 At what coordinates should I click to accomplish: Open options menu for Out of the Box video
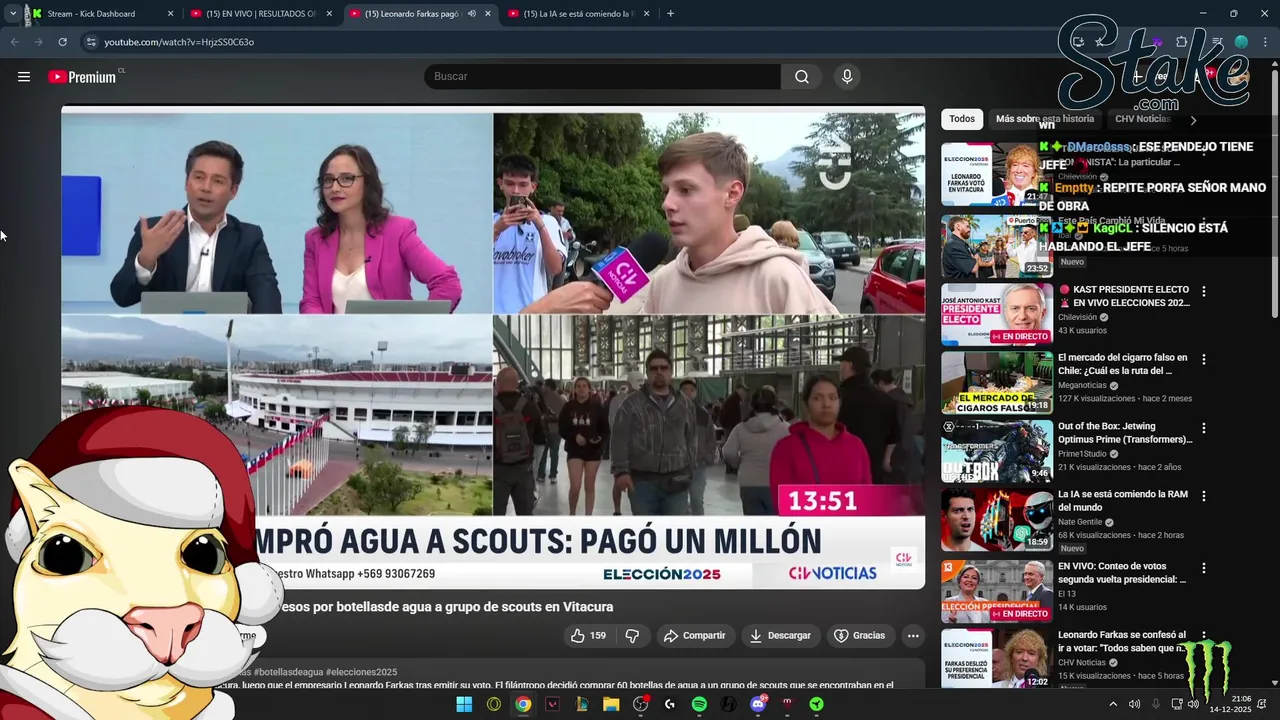click(1204, 428)
